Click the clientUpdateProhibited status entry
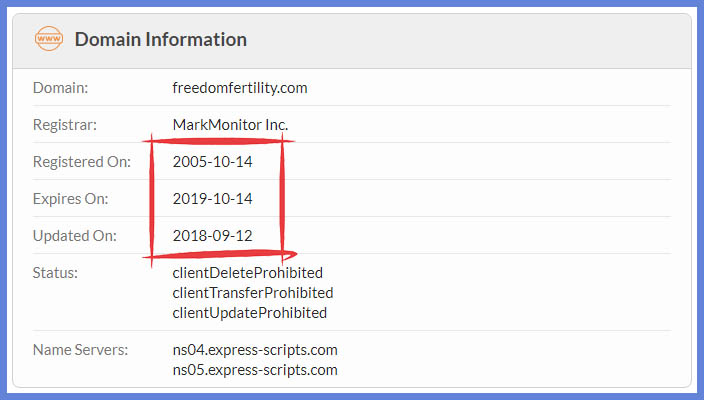 [250, 313]
